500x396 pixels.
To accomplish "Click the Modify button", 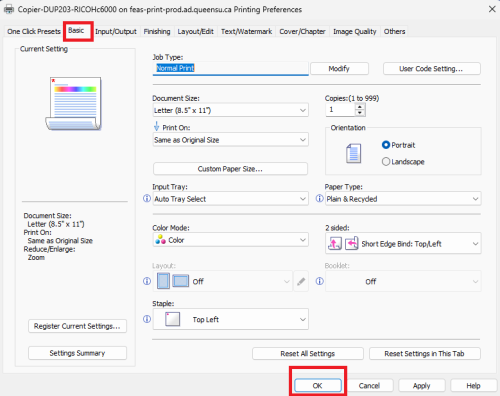I will pyautogui.click(x=339, y=69).
